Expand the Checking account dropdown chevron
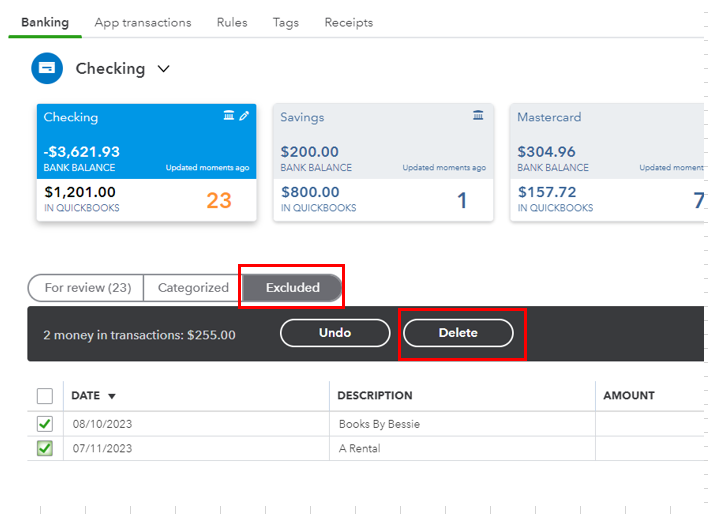 click(x=164, y=69)
